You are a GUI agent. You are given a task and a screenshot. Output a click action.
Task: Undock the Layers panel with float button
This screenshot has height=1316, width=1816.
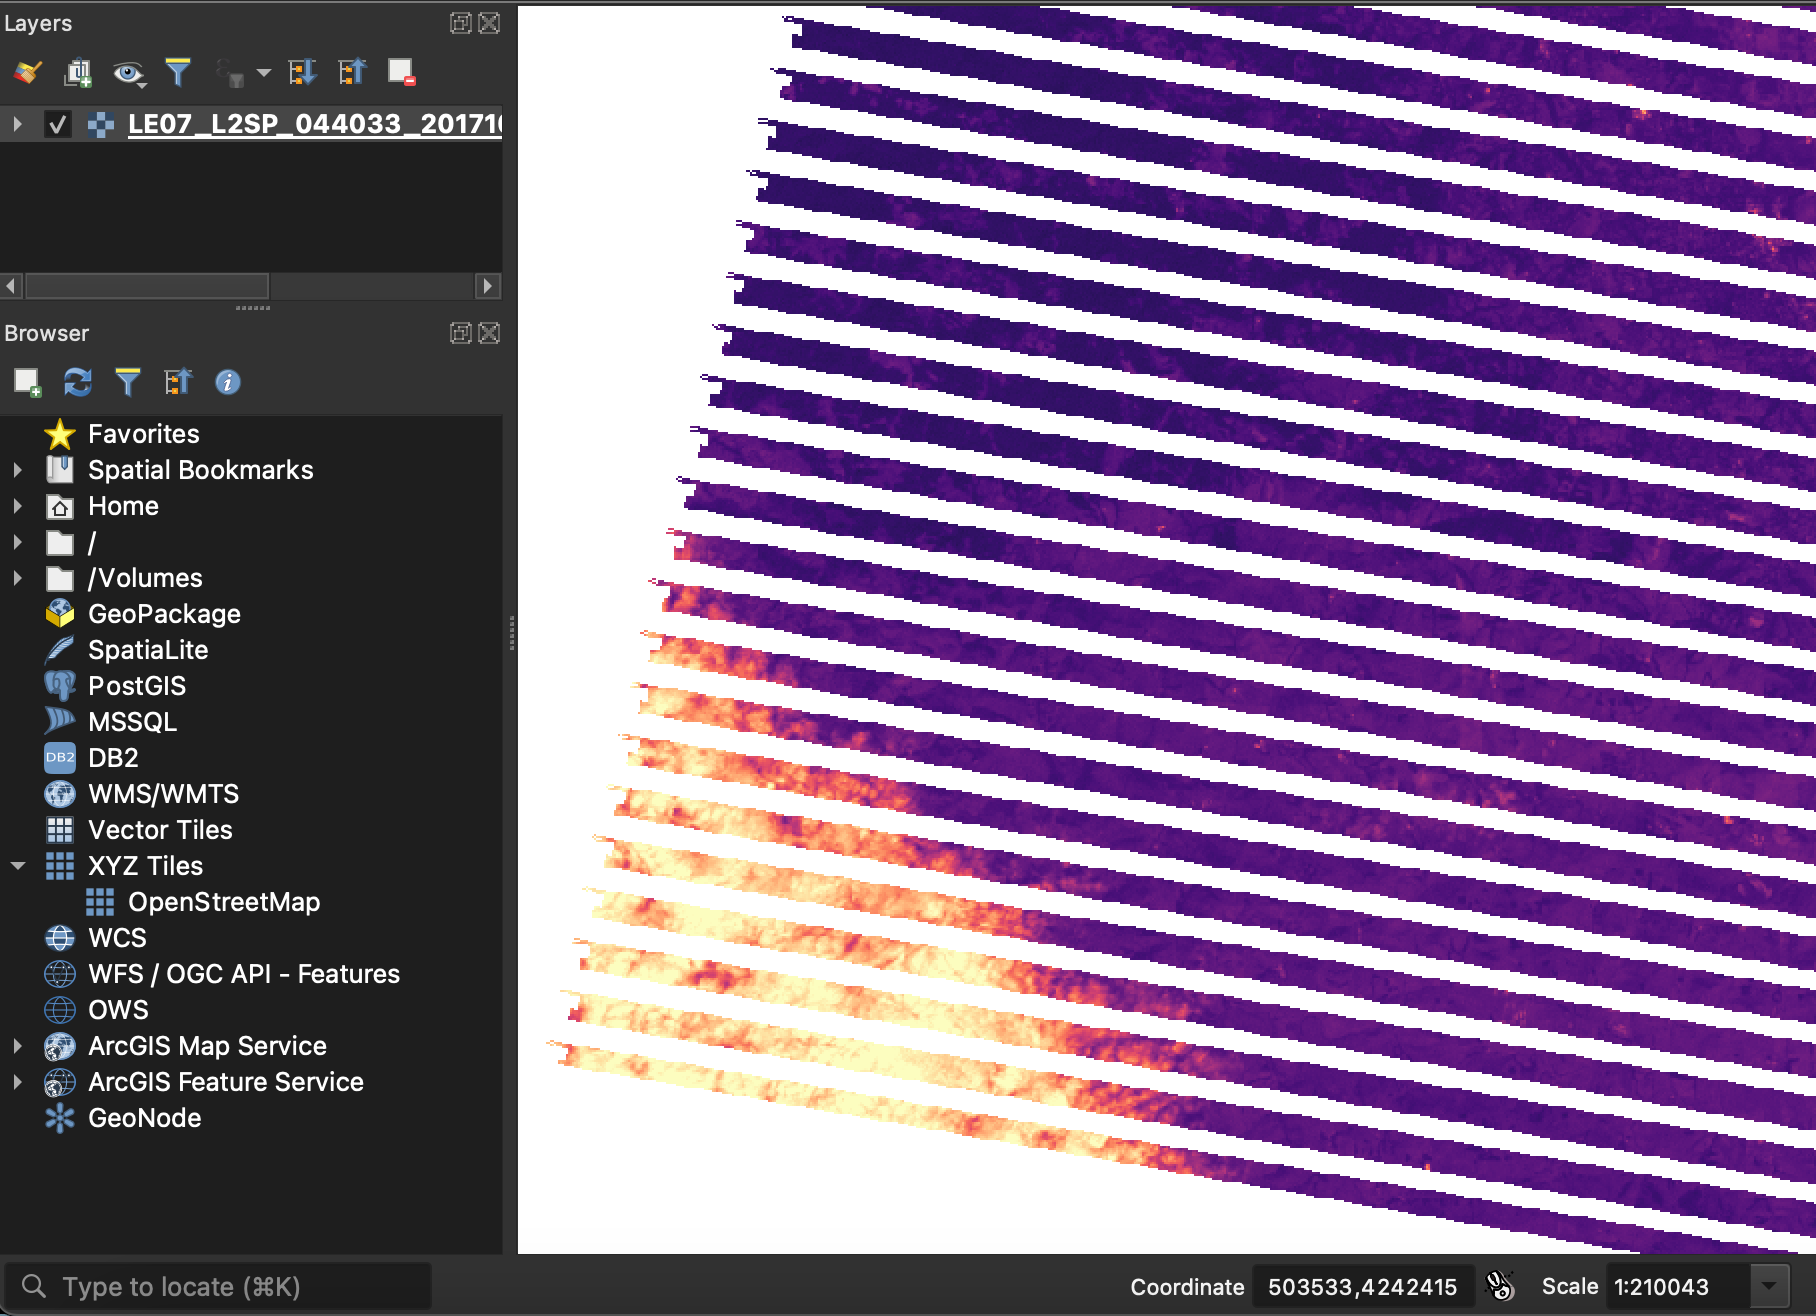pos(460,23)
